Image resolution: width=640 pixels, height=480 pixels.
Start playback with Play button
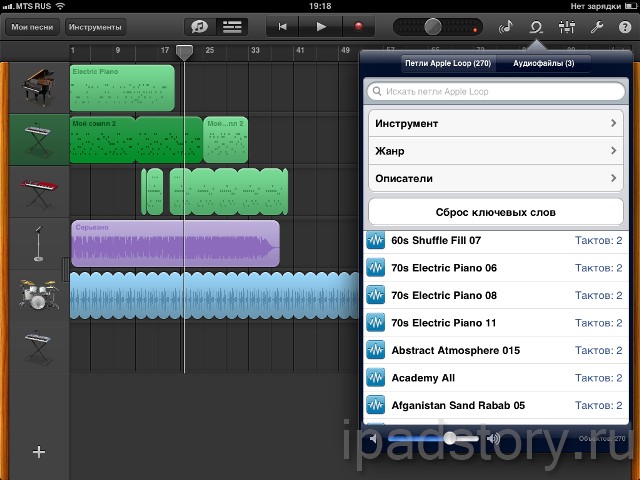click(321, 27)
